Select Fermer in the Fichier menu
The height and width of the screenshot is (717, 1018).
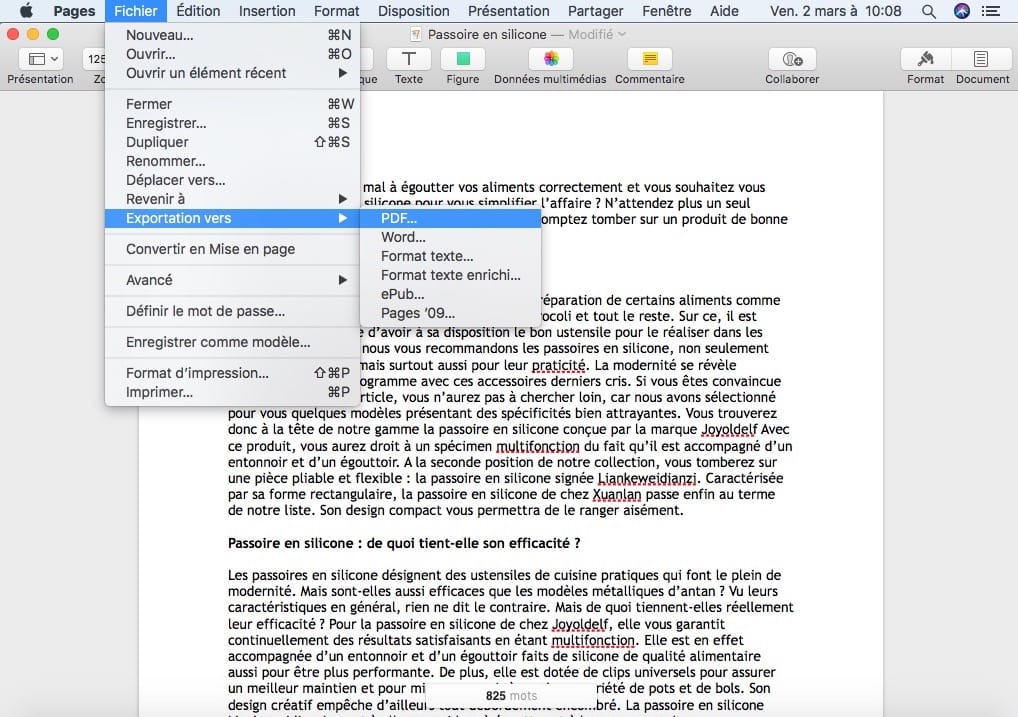click(x=232, y=104)
